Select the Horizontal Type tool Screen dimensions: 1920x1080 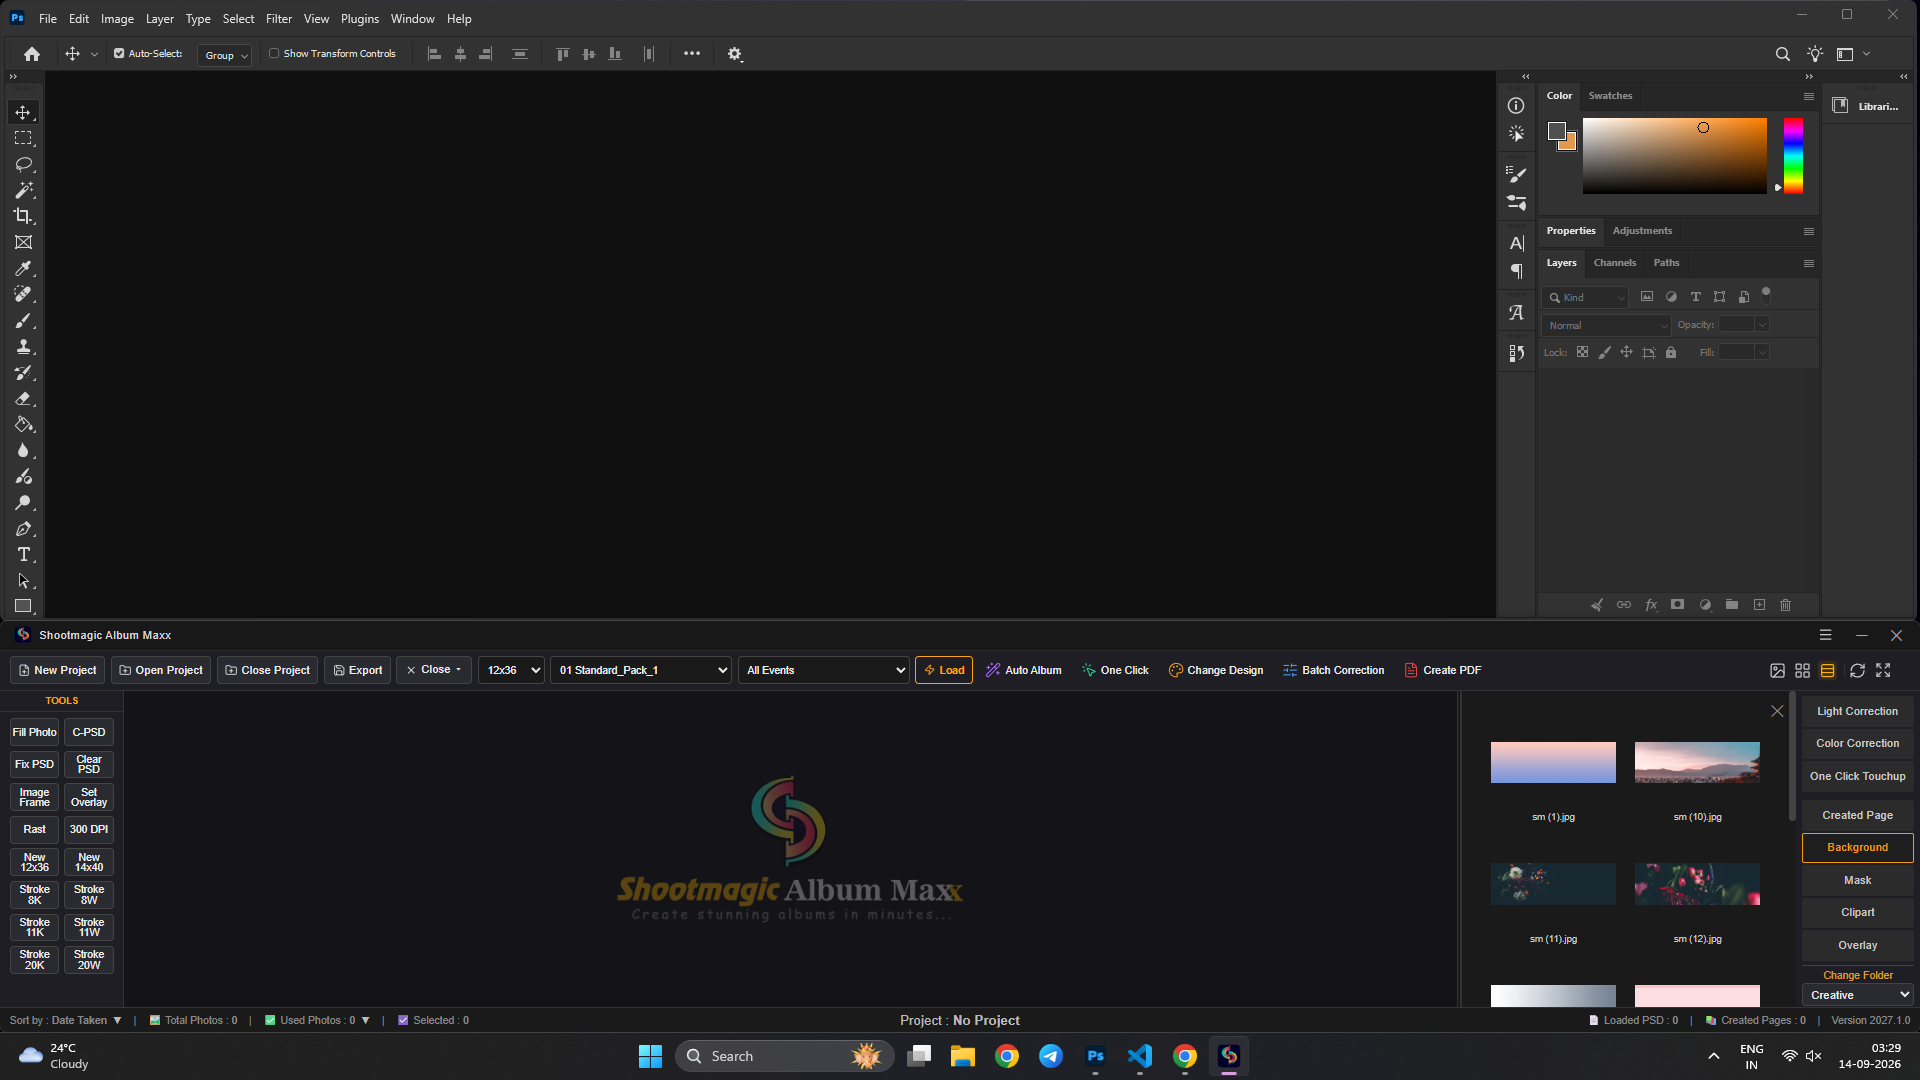tap(23, 555)
